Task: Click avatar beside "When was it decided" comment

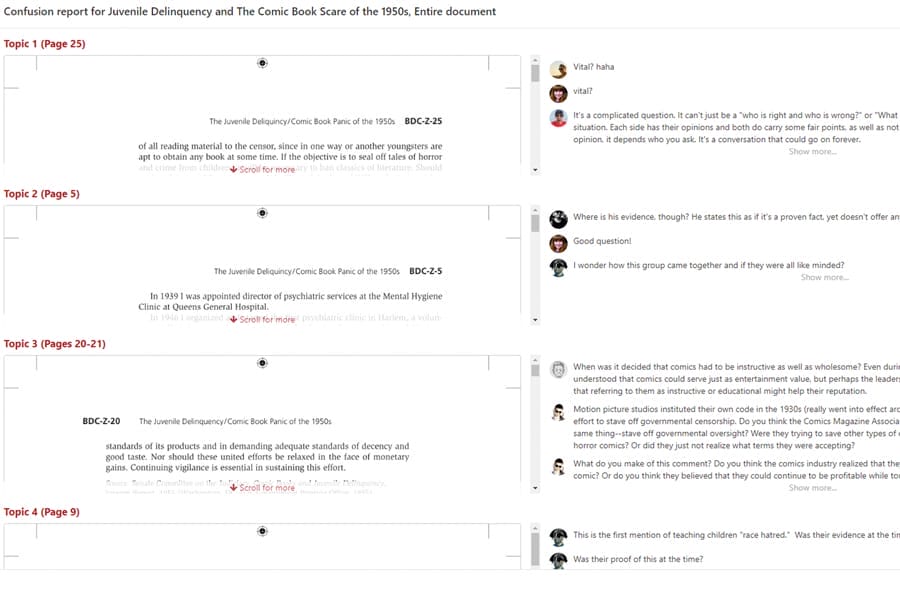Action: (558, 369)
